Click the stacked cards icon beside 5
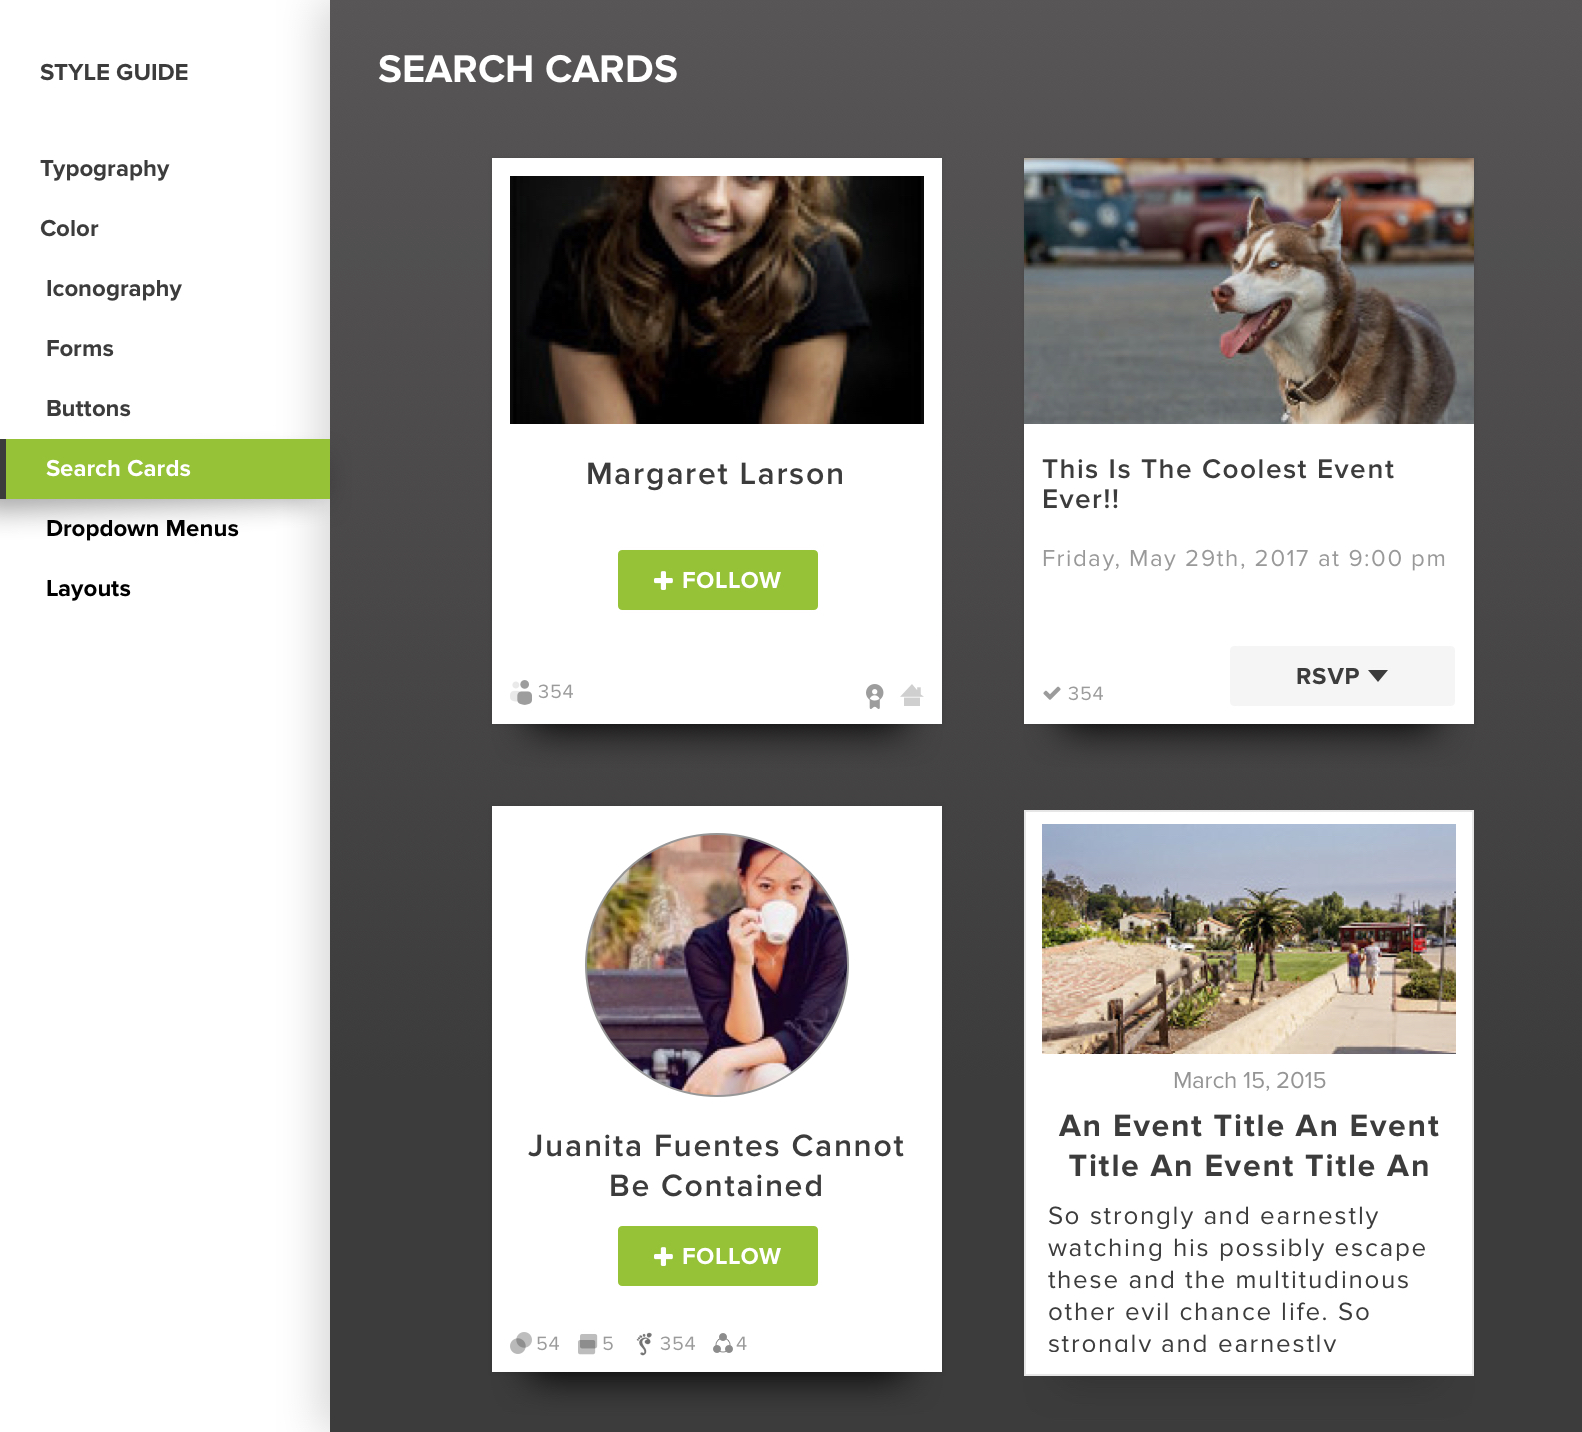This screenshot has height=1432, width=1582. click(588, 1343)
